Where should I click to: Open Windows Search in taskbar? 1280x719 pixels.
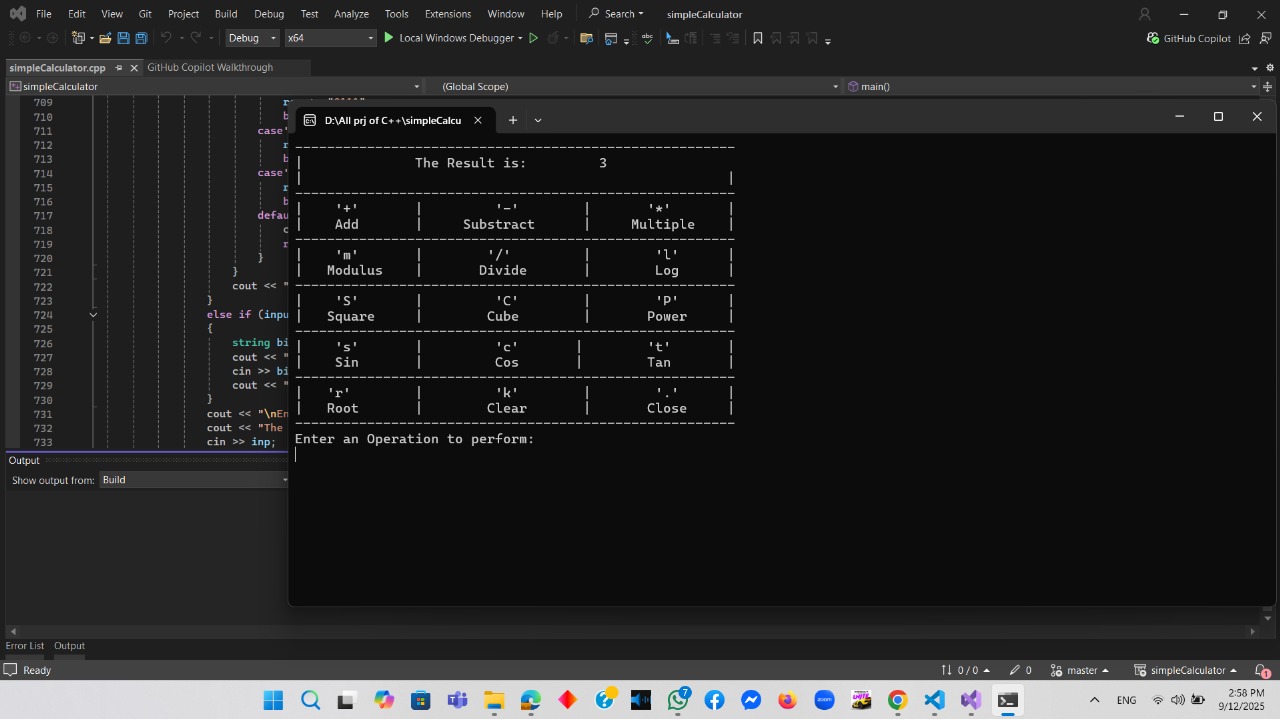(x=310, y=700)
